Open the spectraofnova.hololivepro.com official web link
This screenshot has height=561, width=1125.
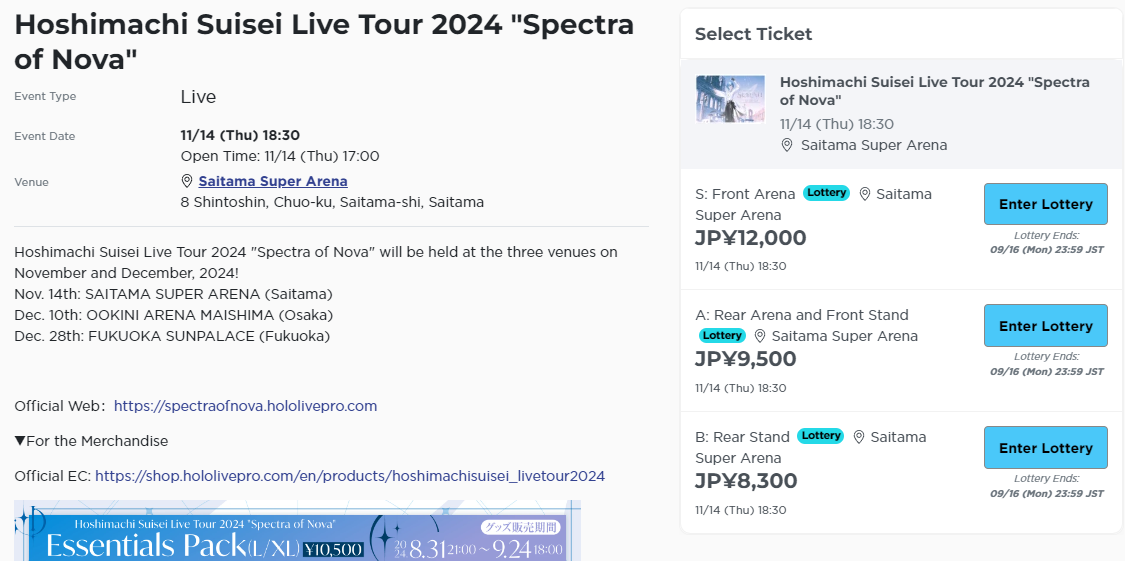pyautogui.click(x=245, y=406)
